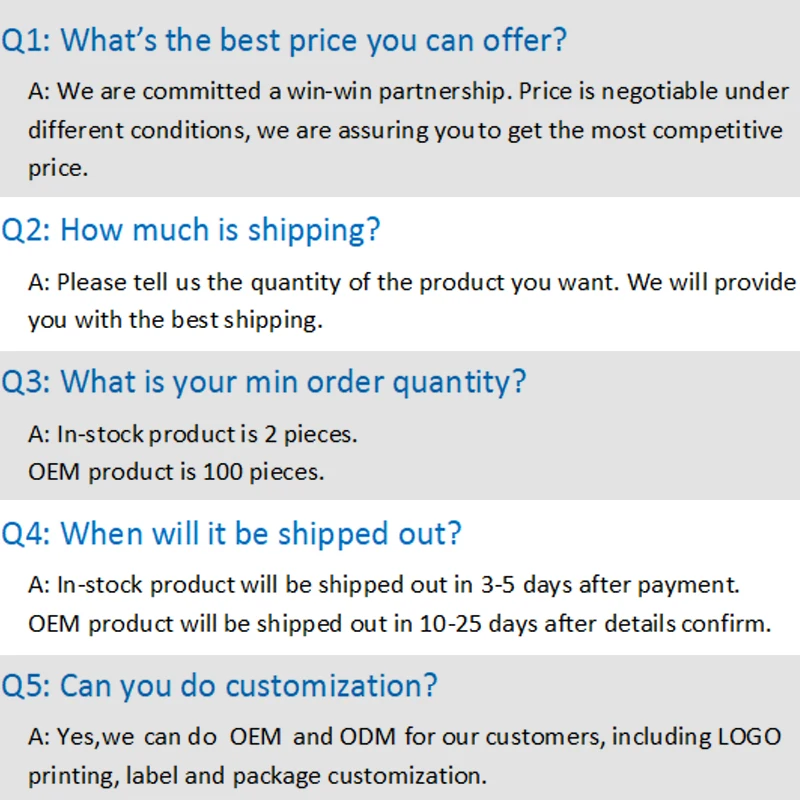Select the "OEM product is 100 pieces." line
The width and height of the screenshot is (800, 800).
[176, 472]
